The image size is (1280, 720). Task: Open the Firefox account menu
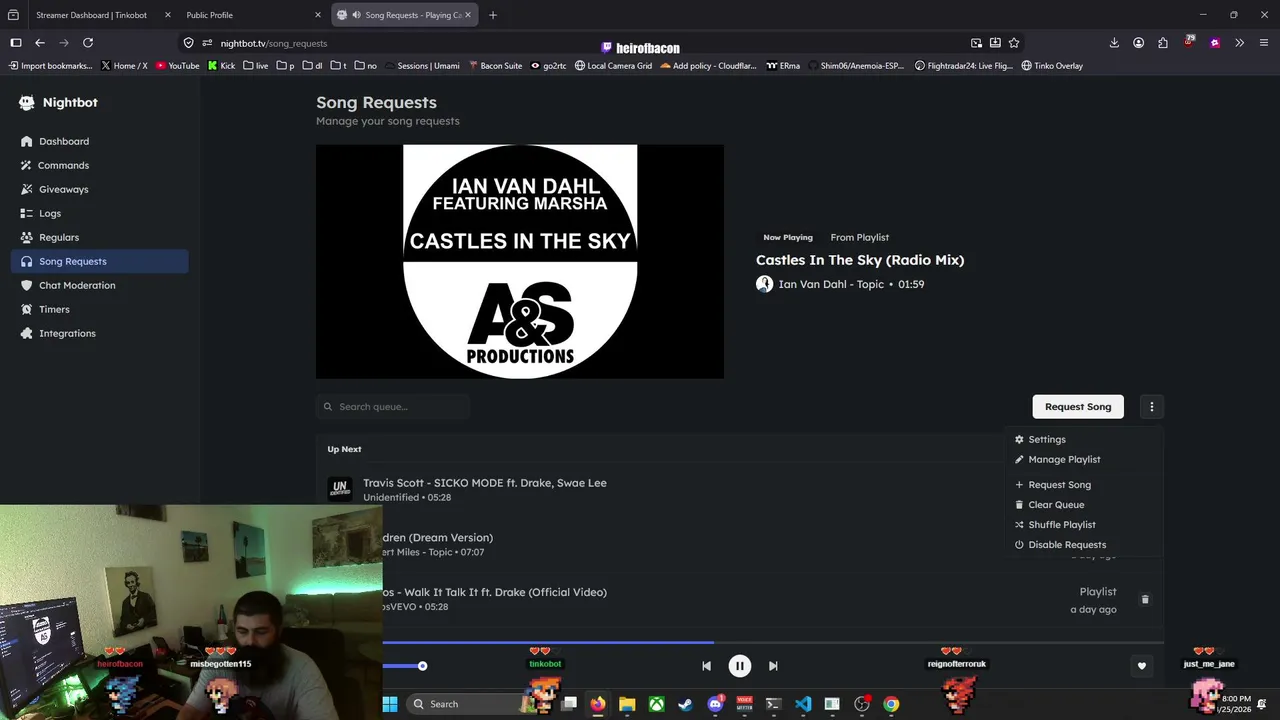pos(1138,43)
